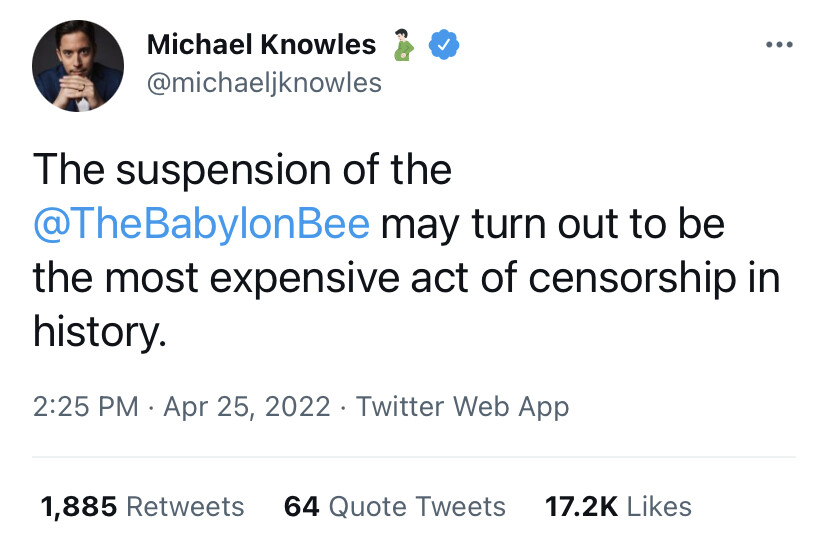This screenshot has width=828, height=539.
Task: Click the 64 quote tweet count number
Action: tap(302, 507)
